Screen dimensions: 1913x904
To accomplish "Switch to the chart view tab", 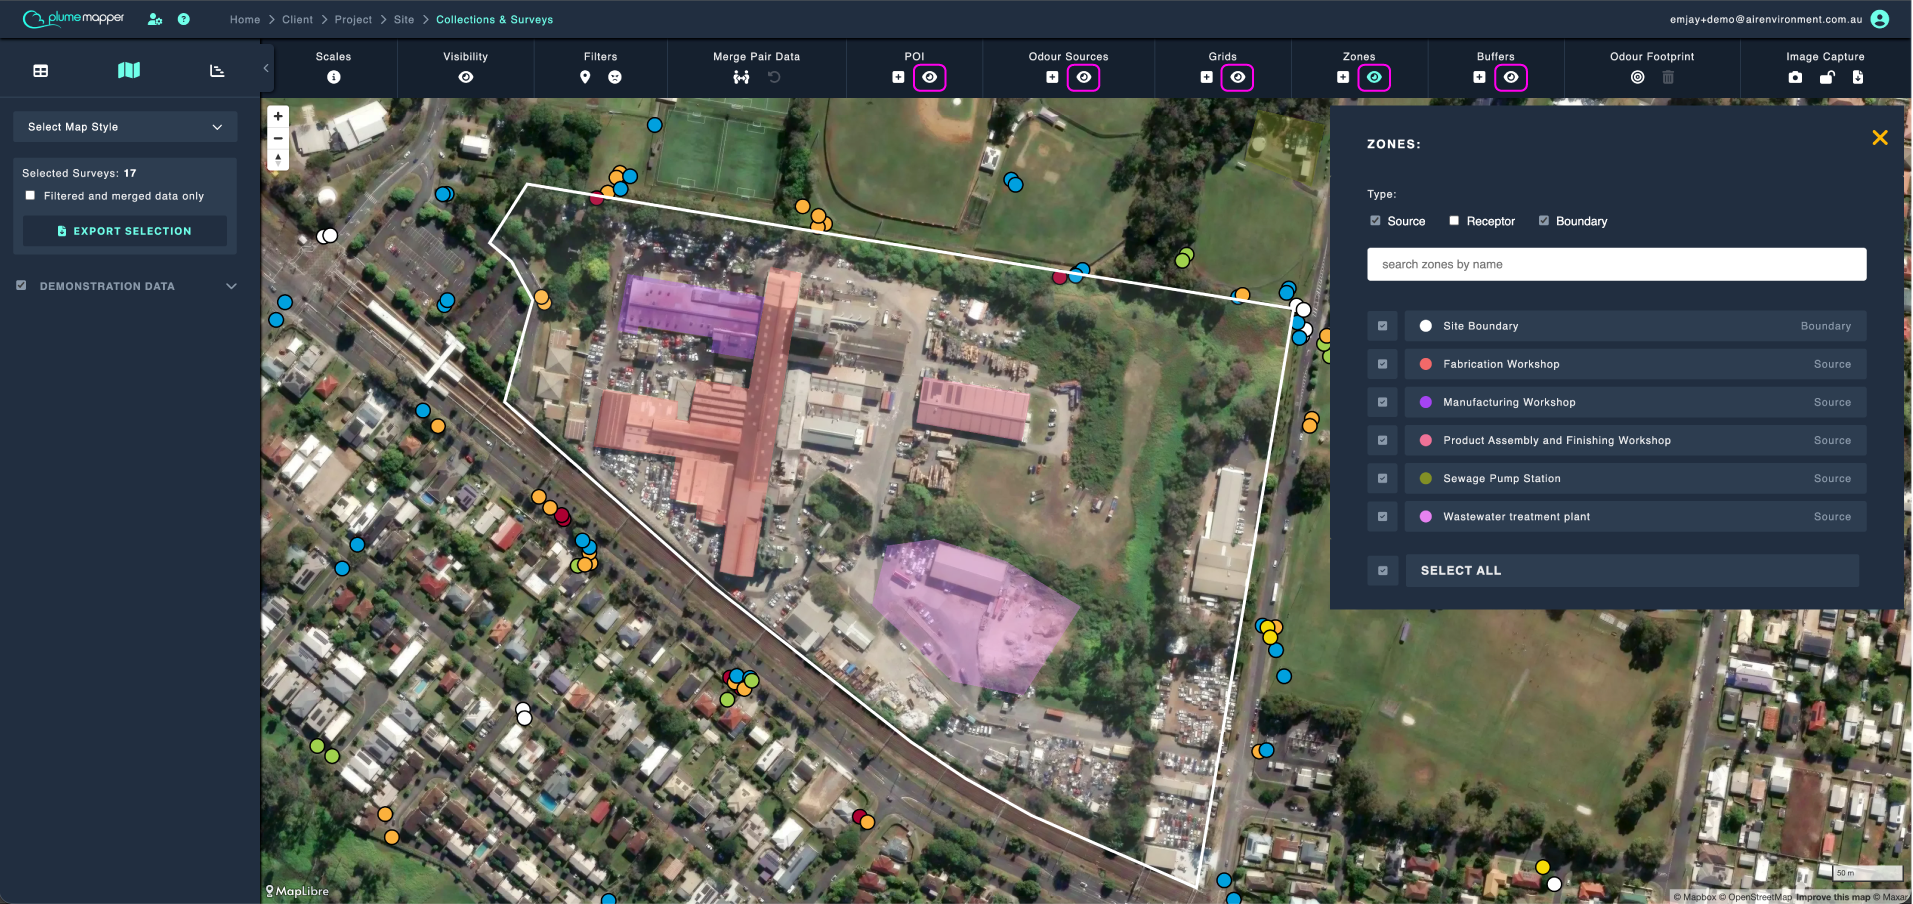I will tap(217, 71).
